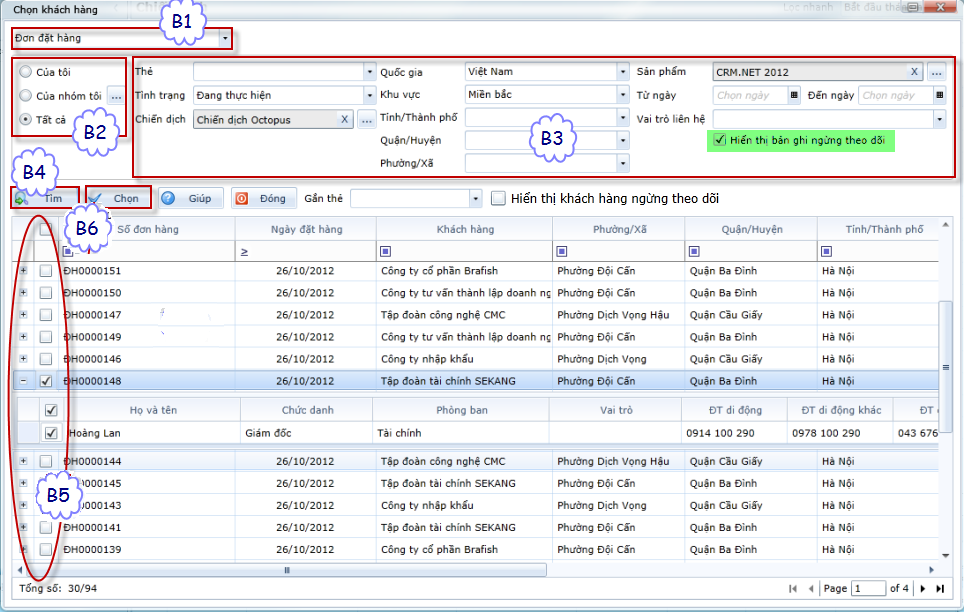964x612 pixels.
Task: Go to the next results page
Action: coord(922,589)
